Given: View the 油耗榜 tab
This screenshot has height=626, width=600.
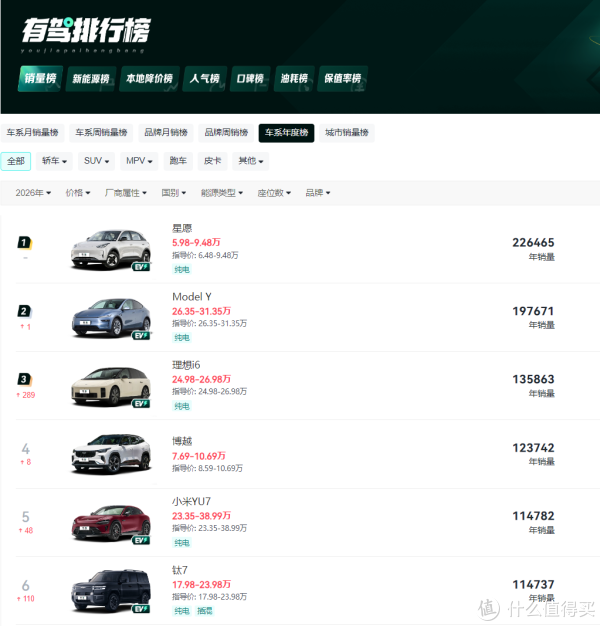Looking at the screenshot, I should (294, 79).
